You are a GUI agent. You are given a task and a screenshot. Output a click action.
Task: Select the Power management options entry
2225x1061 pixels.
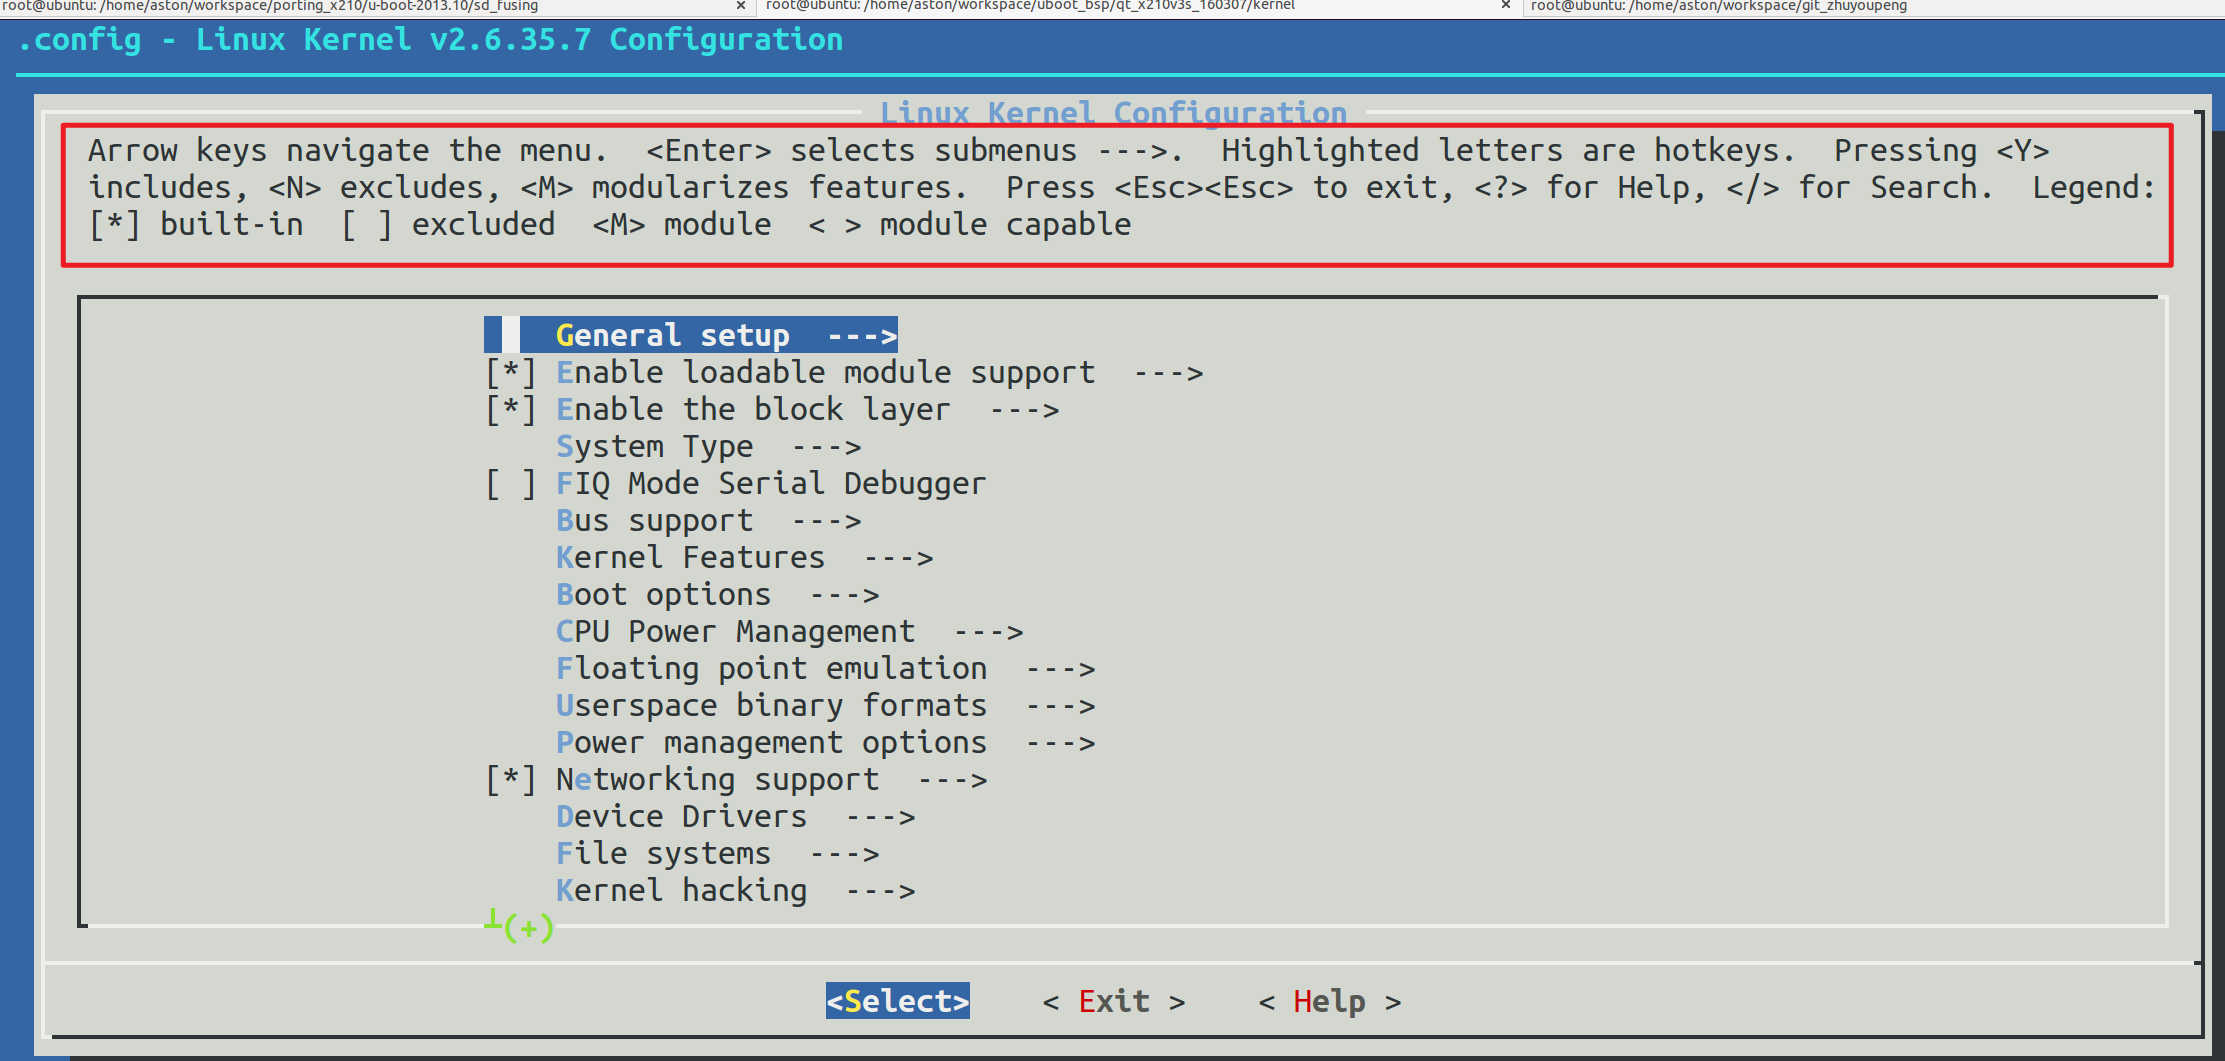826,742
